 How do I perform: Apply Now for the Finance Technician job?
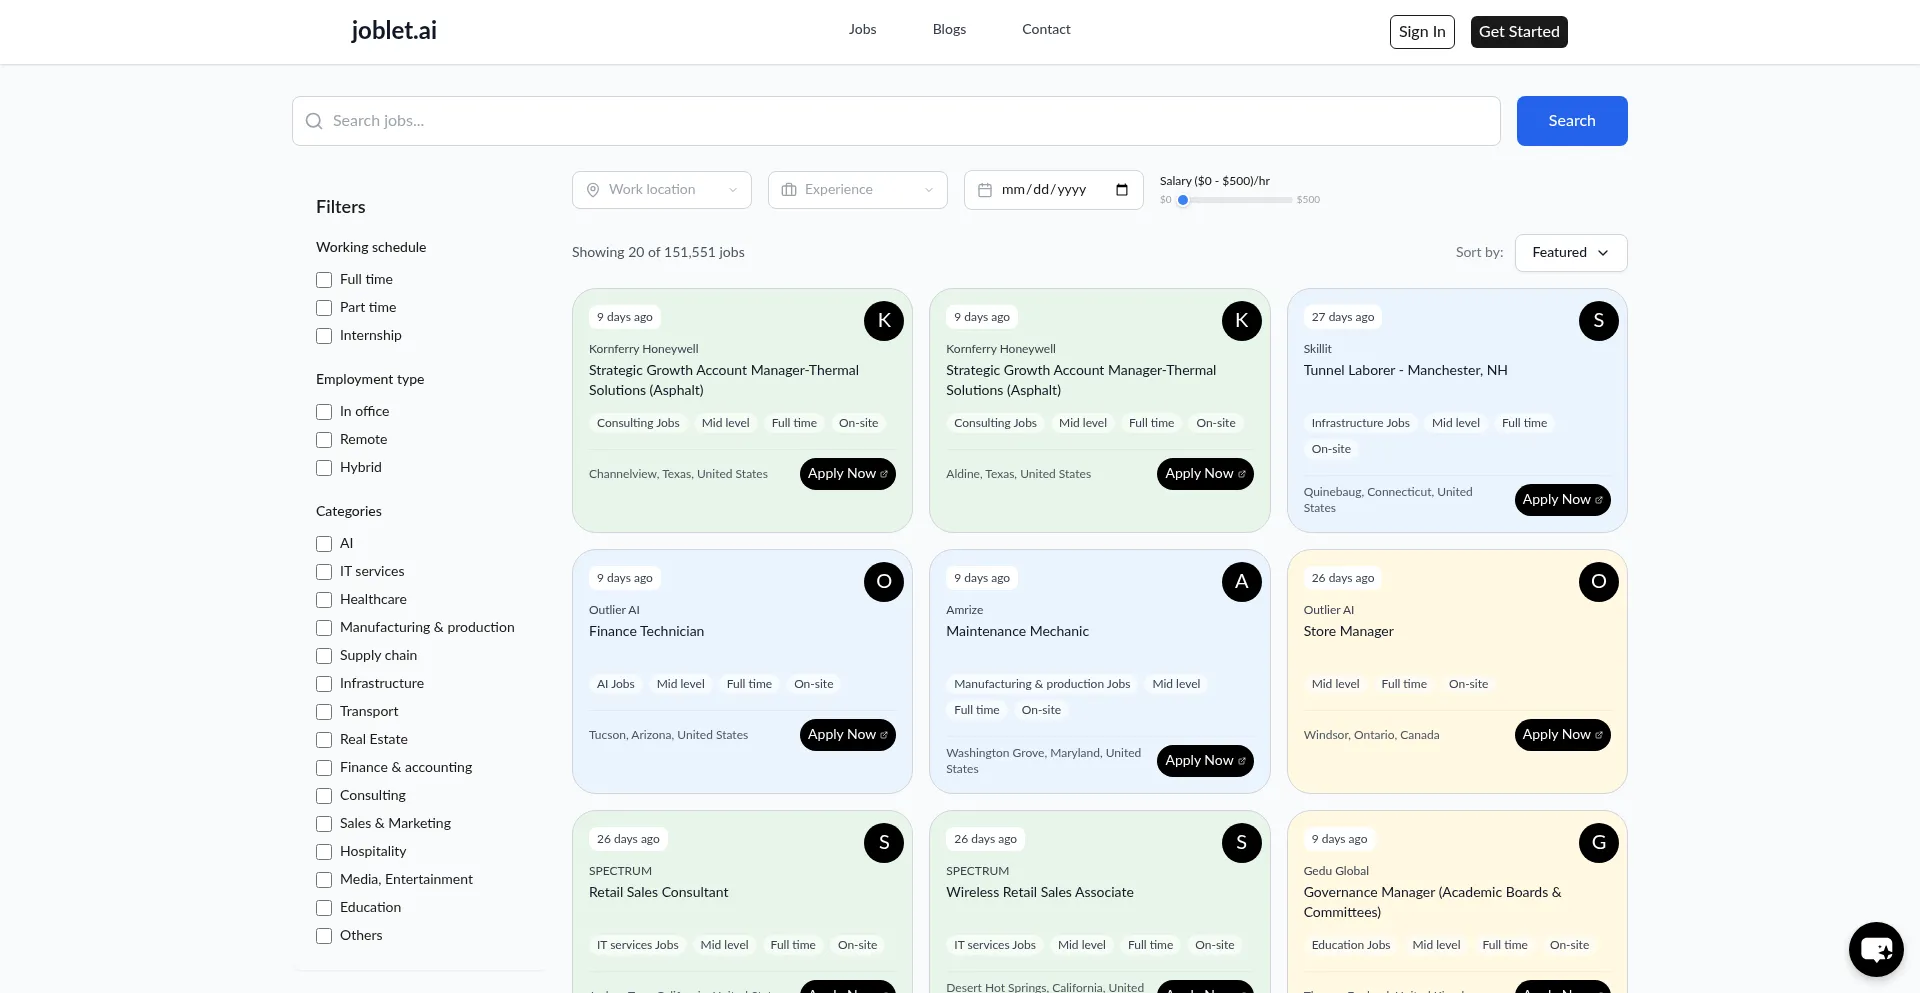(847, 735)
